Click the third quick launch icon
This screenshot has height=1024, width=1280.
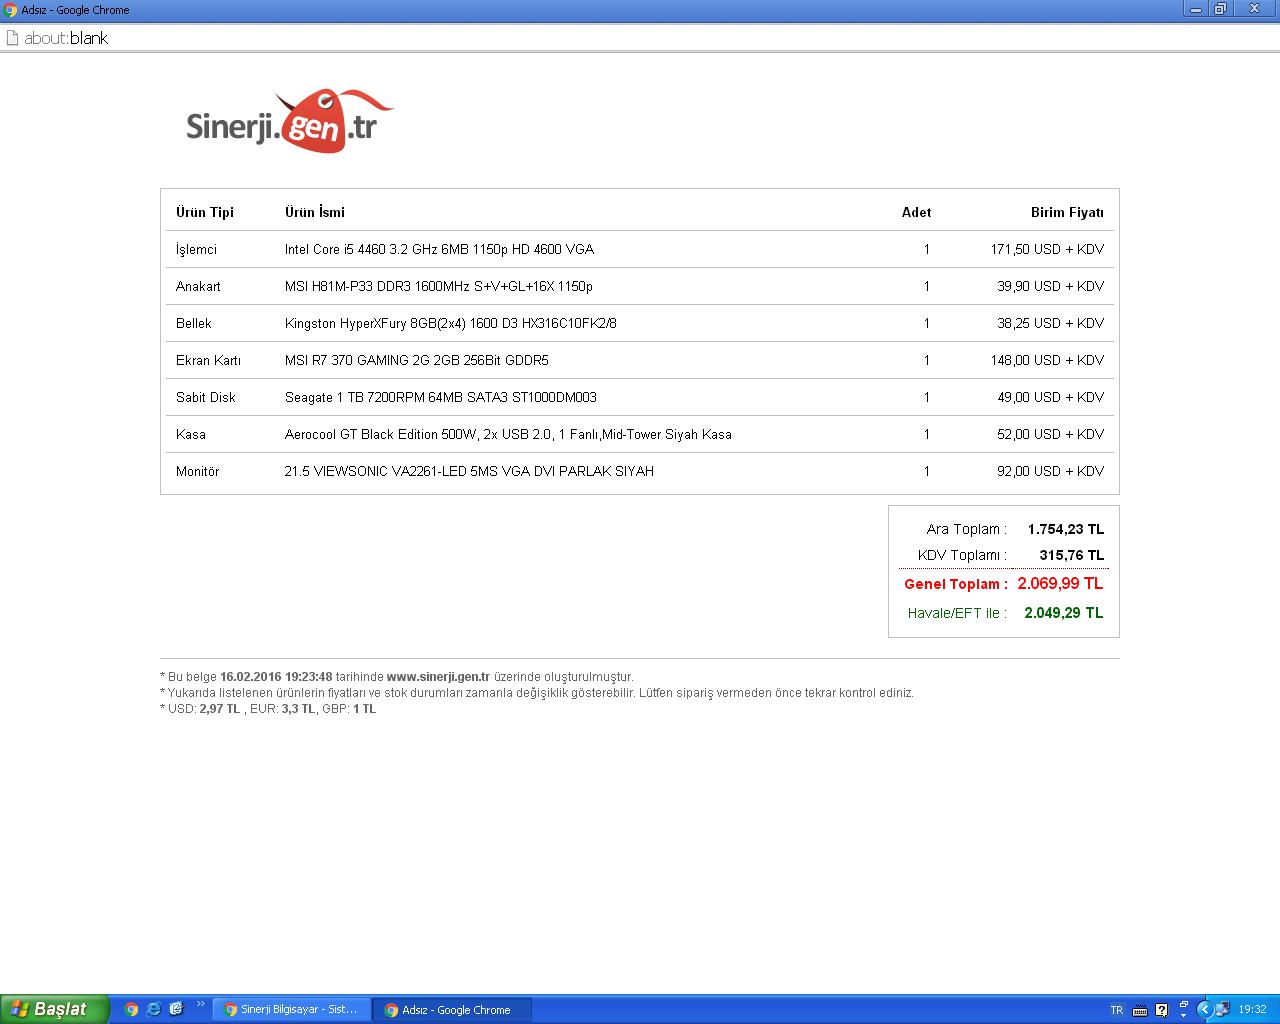click(x=177, y=1009)
